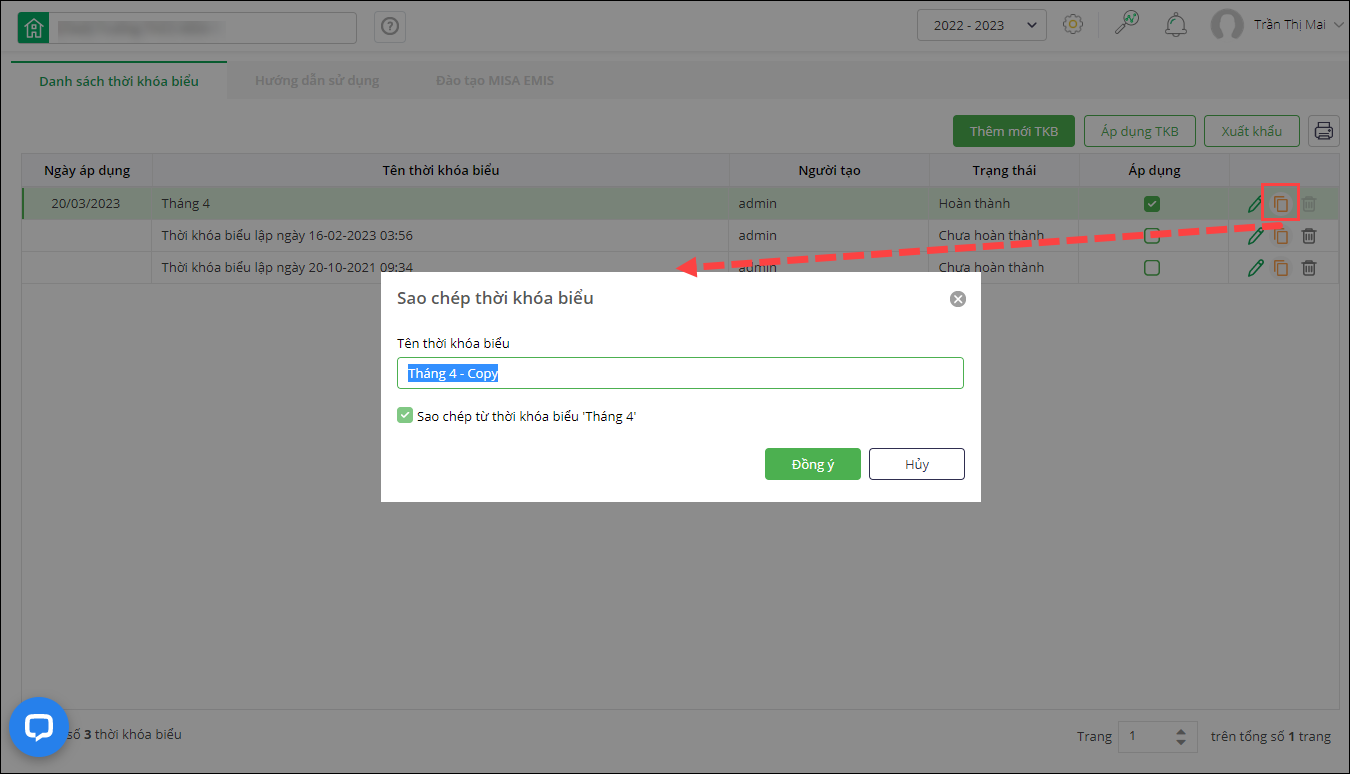1350x774 pixels.
Task: Click the 'Thêm mới TKB' button
Action: coord(1014,131)
